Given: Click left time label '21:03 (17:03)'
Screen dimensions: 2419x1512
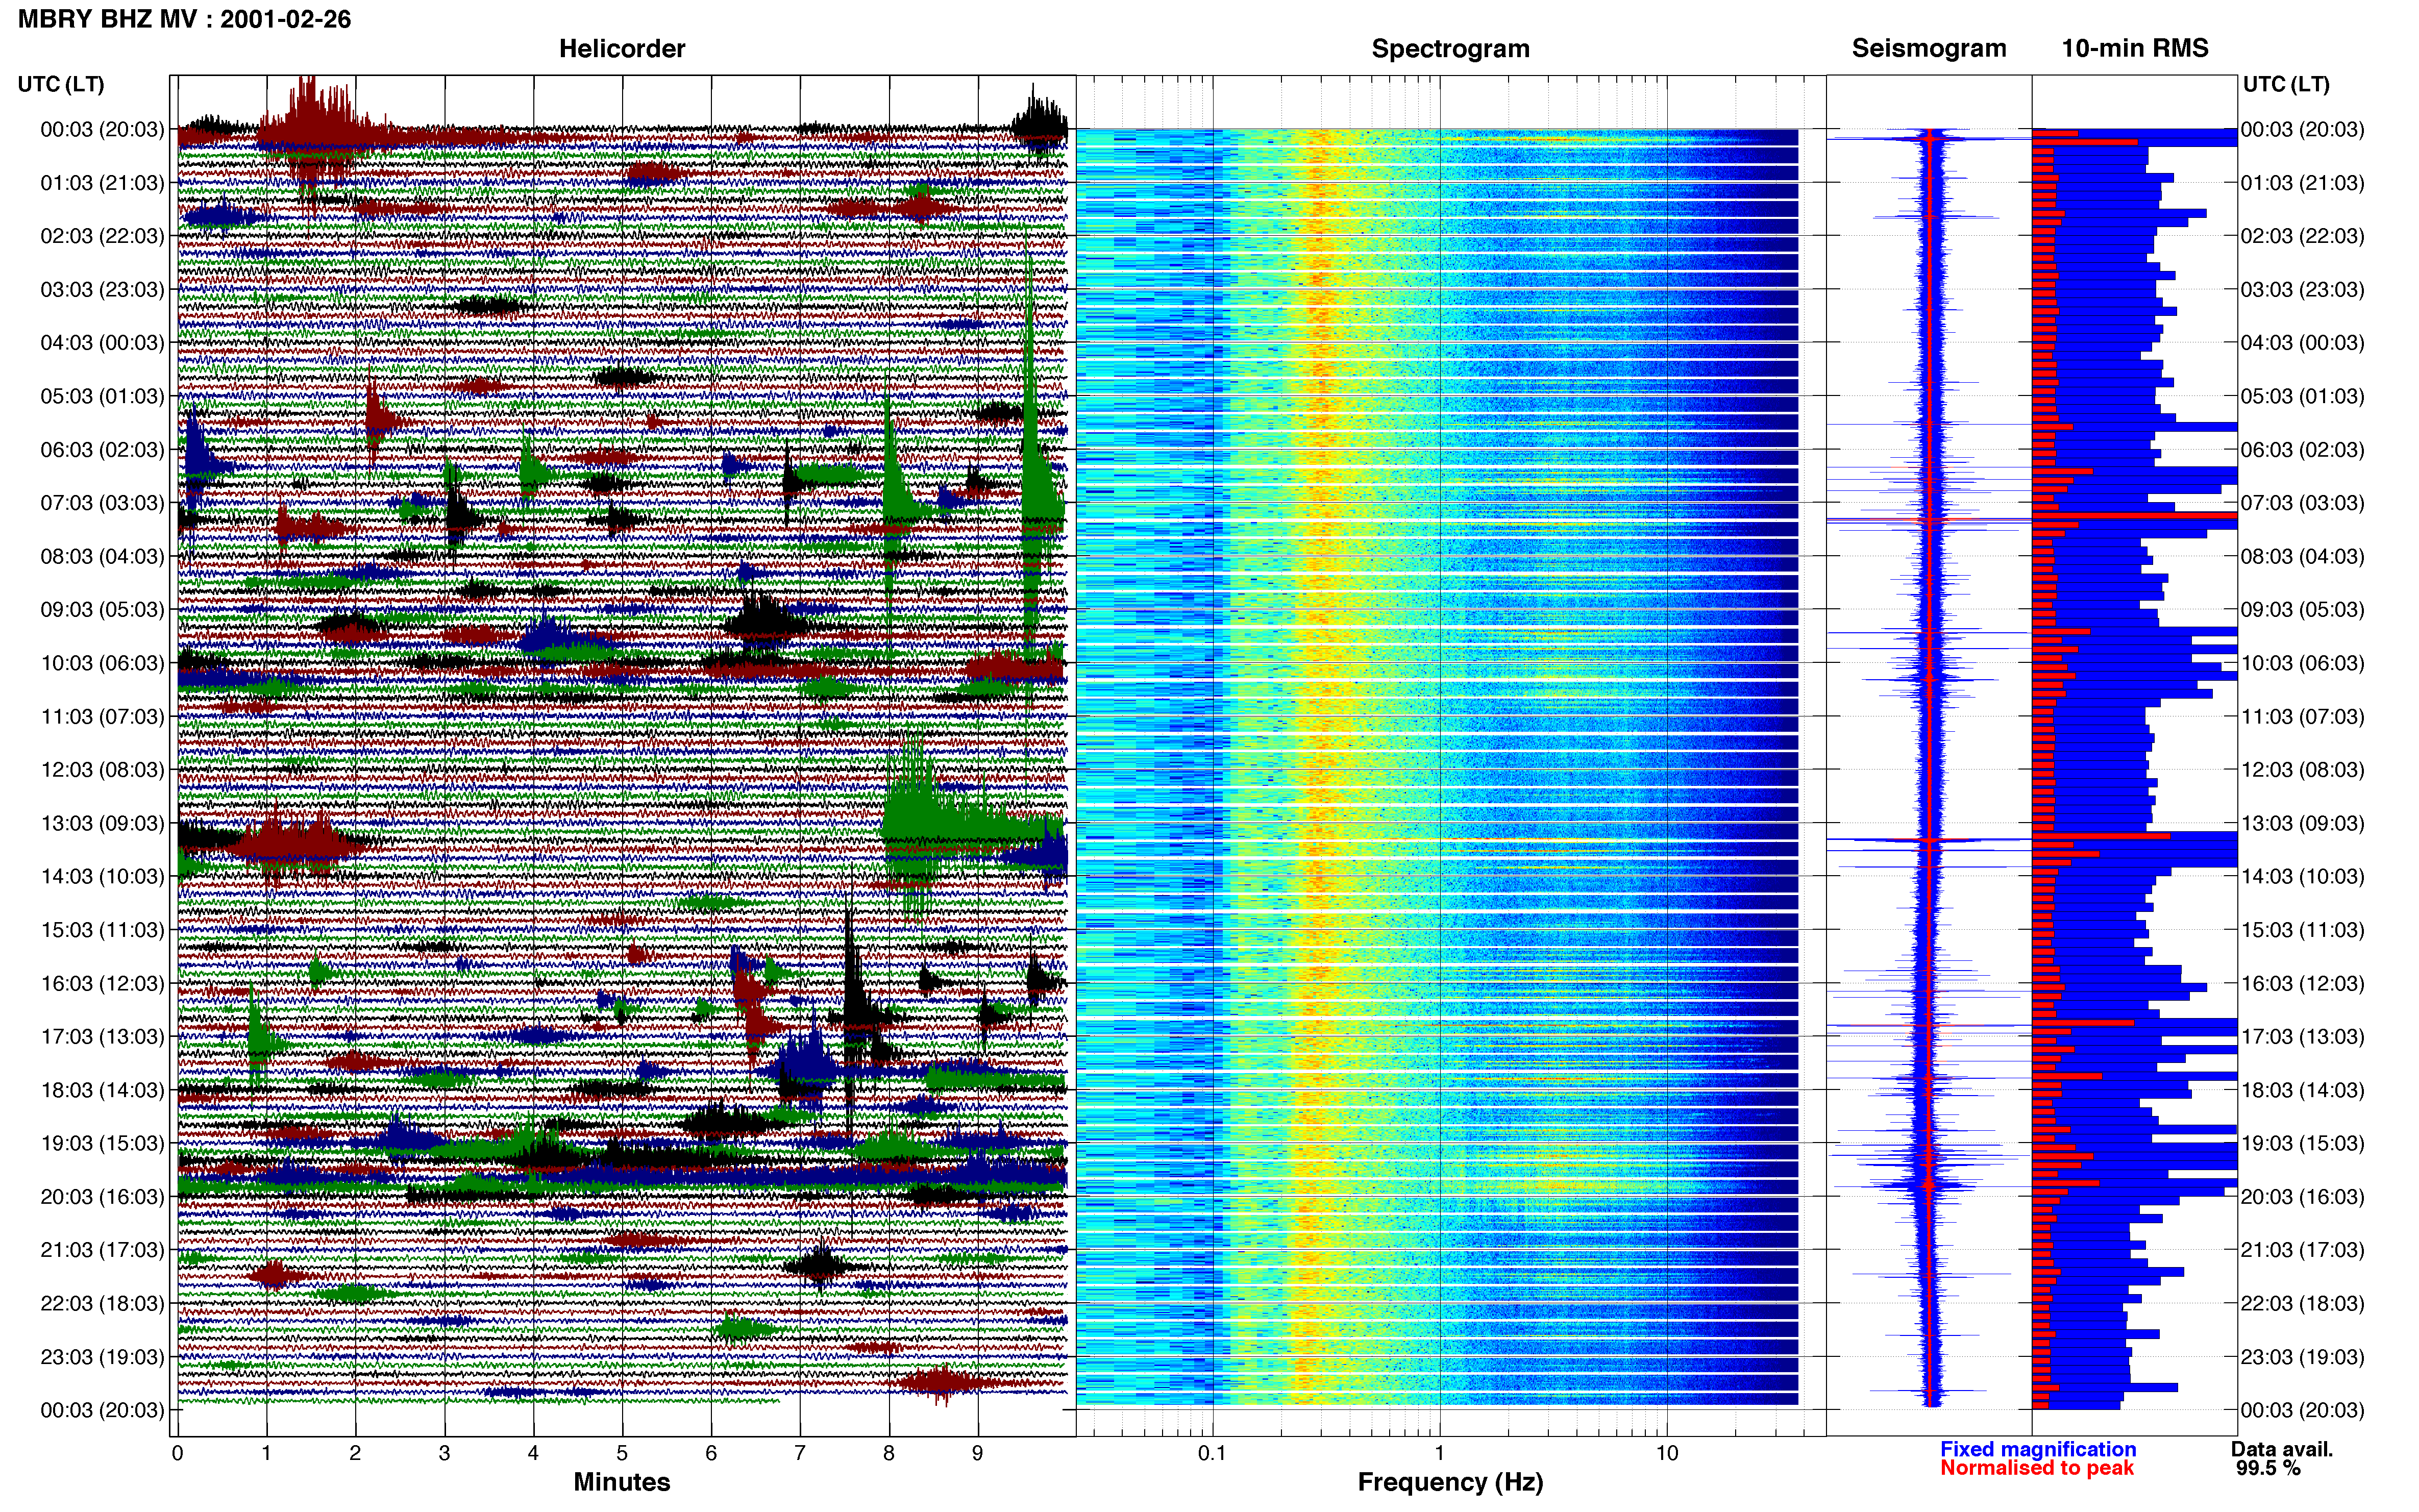Looking at the screenshot, I should [x=102, y=1250].
